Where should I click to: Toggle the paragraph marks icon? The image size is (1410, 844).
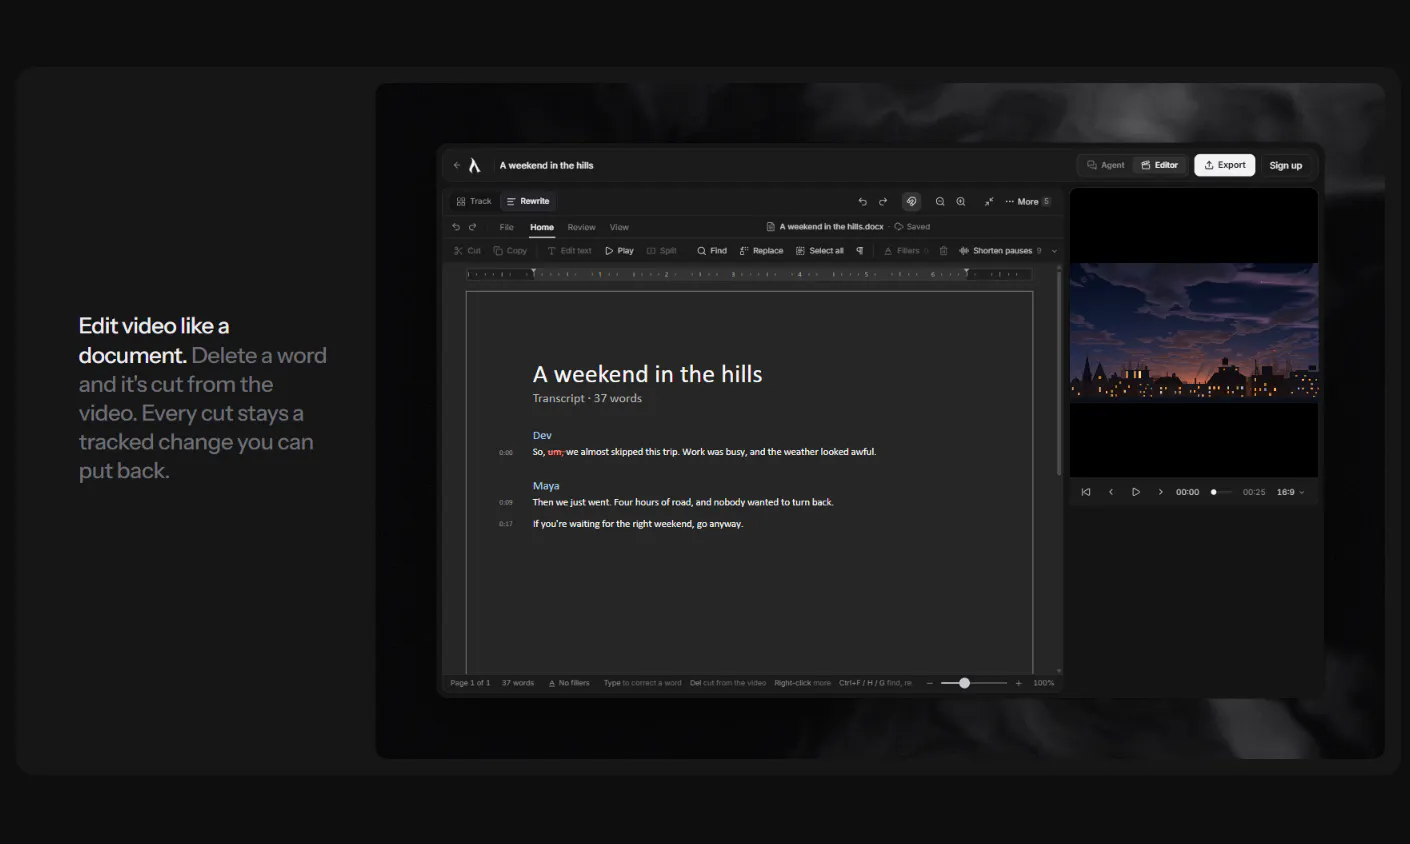click(x=860, y=251)
